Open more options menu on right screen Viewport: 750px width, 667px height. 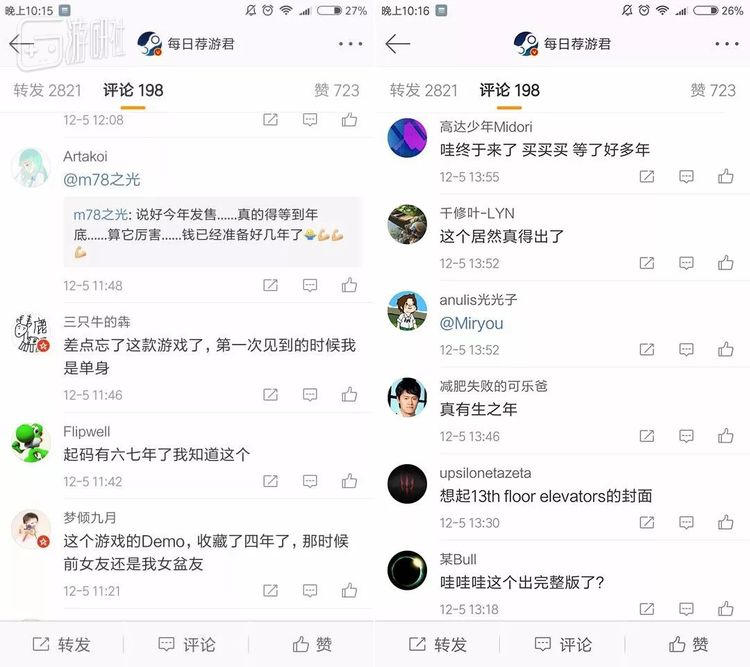coord(727,44)
